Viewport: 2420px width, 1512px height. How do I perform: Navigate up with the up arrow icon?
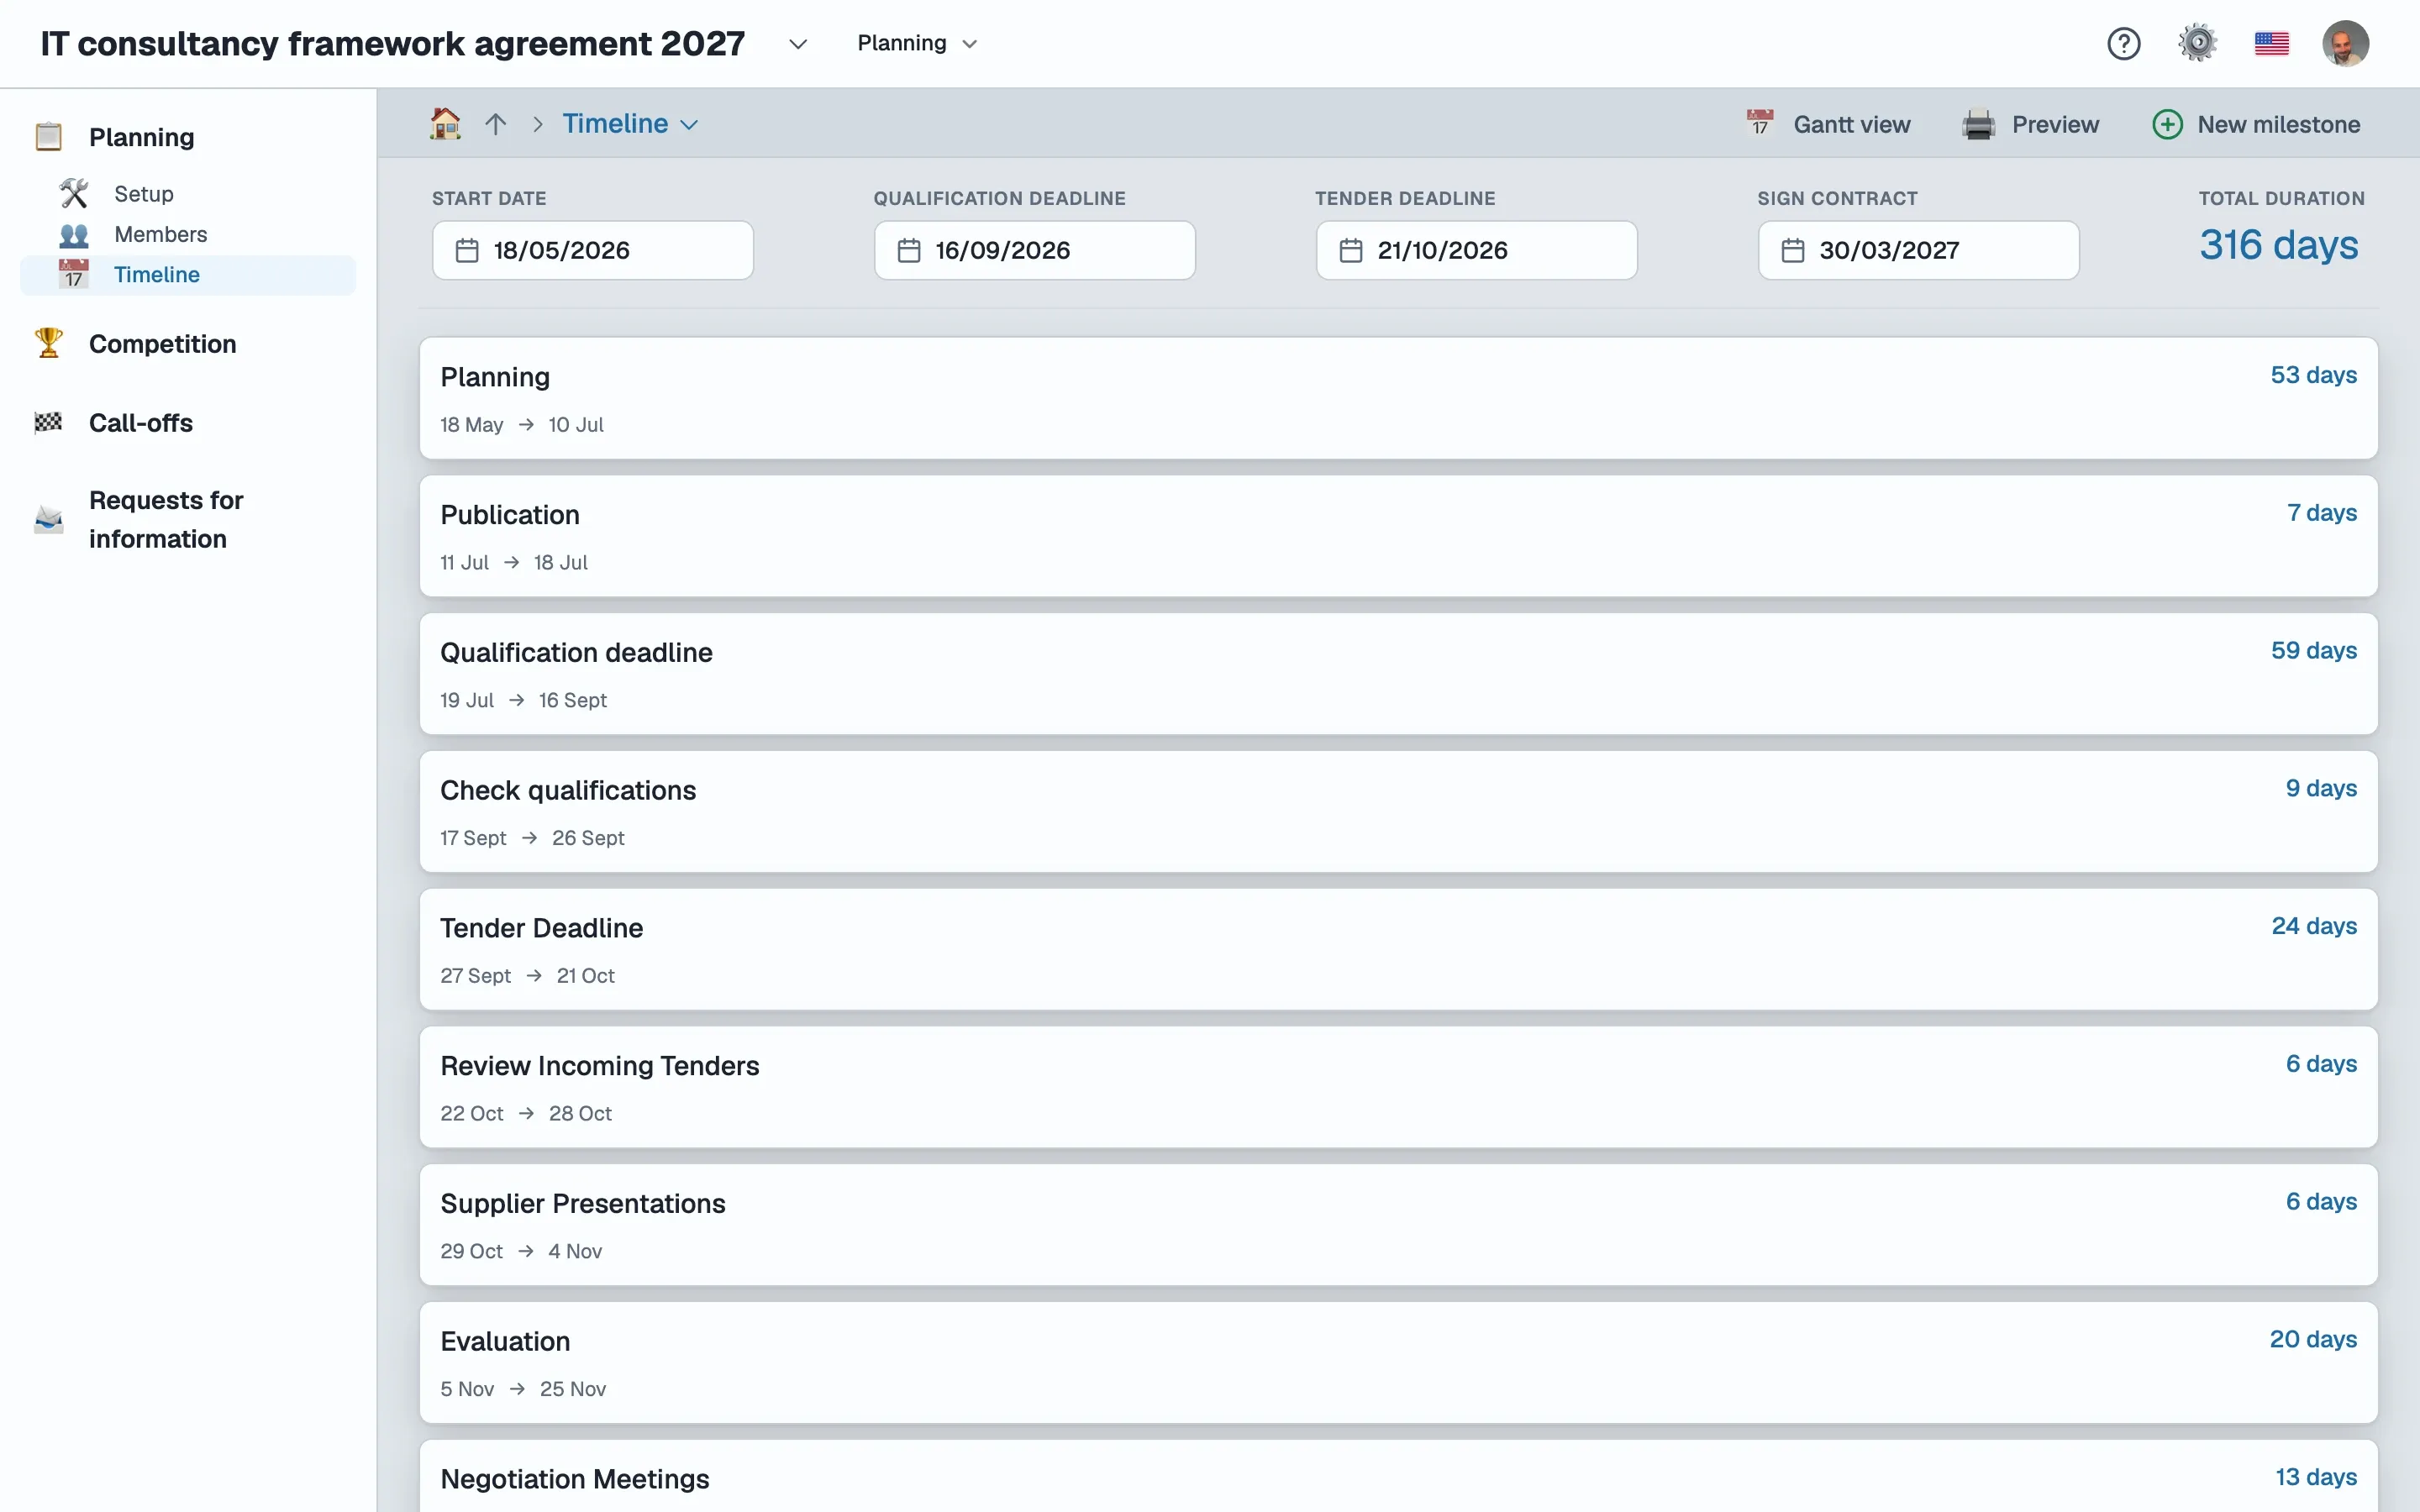pyautogui.click(x=495, y=124)
